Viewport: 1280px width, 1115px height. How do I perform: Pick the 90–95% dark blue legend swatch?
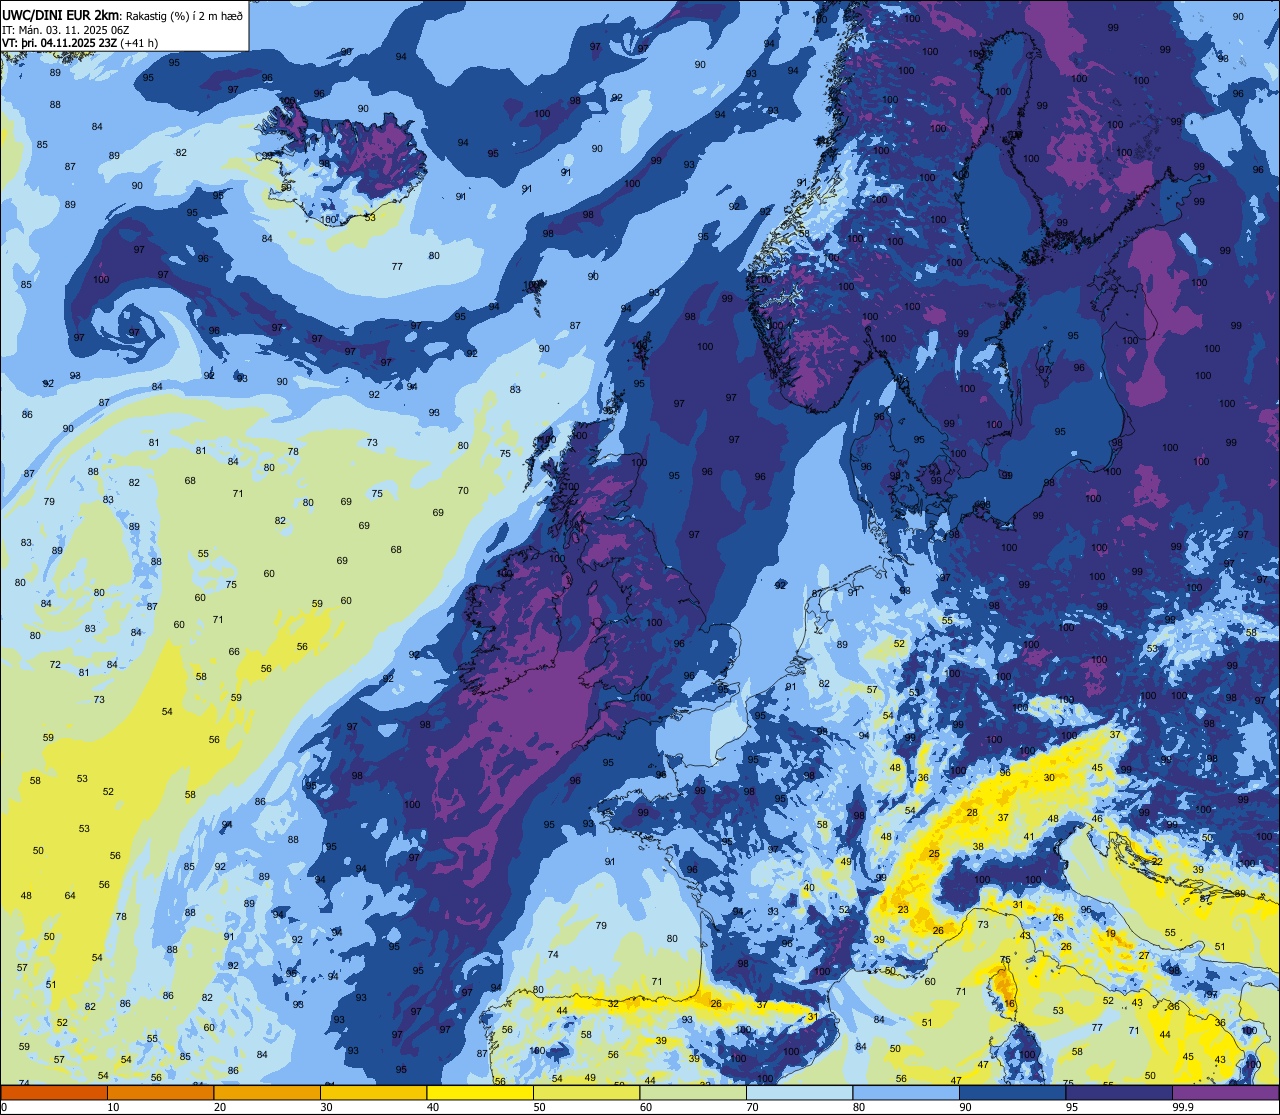[1012, 1092]
